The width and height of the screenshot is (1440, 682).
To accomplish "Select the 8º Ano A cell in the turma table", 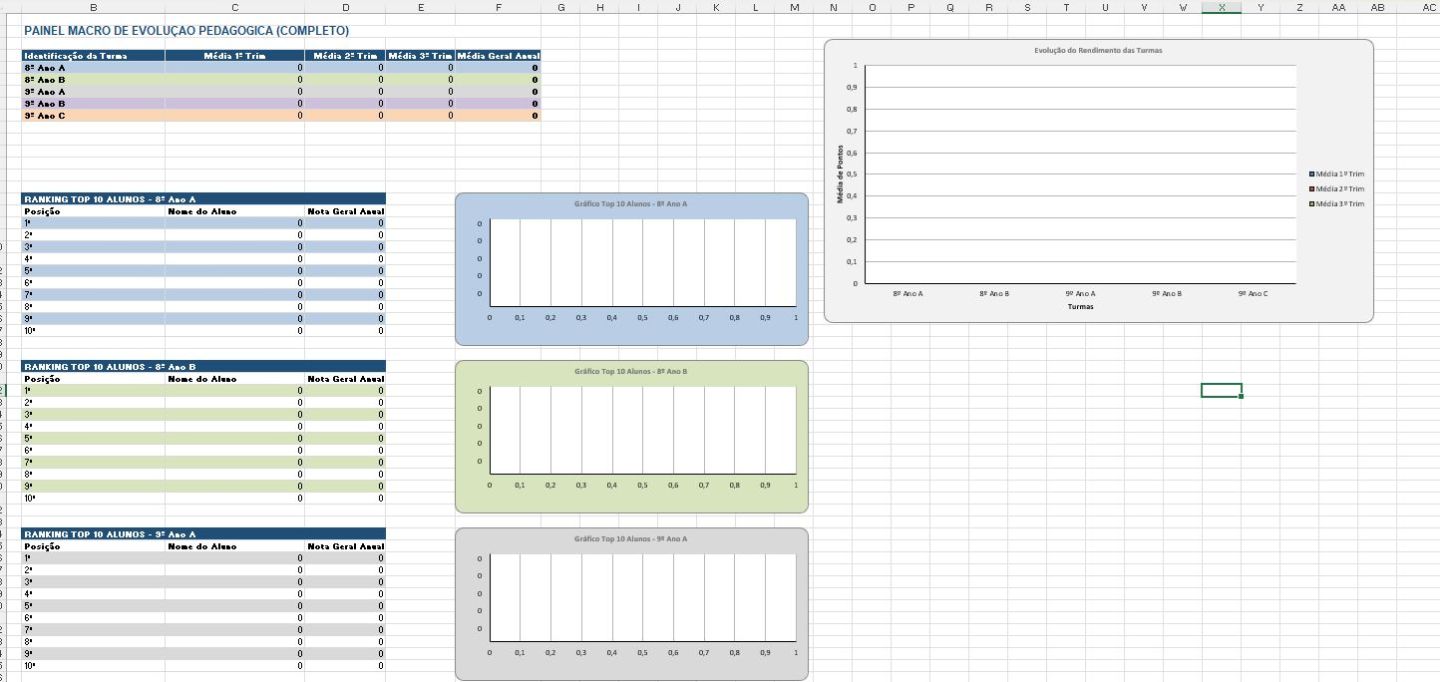I will 93,67.
